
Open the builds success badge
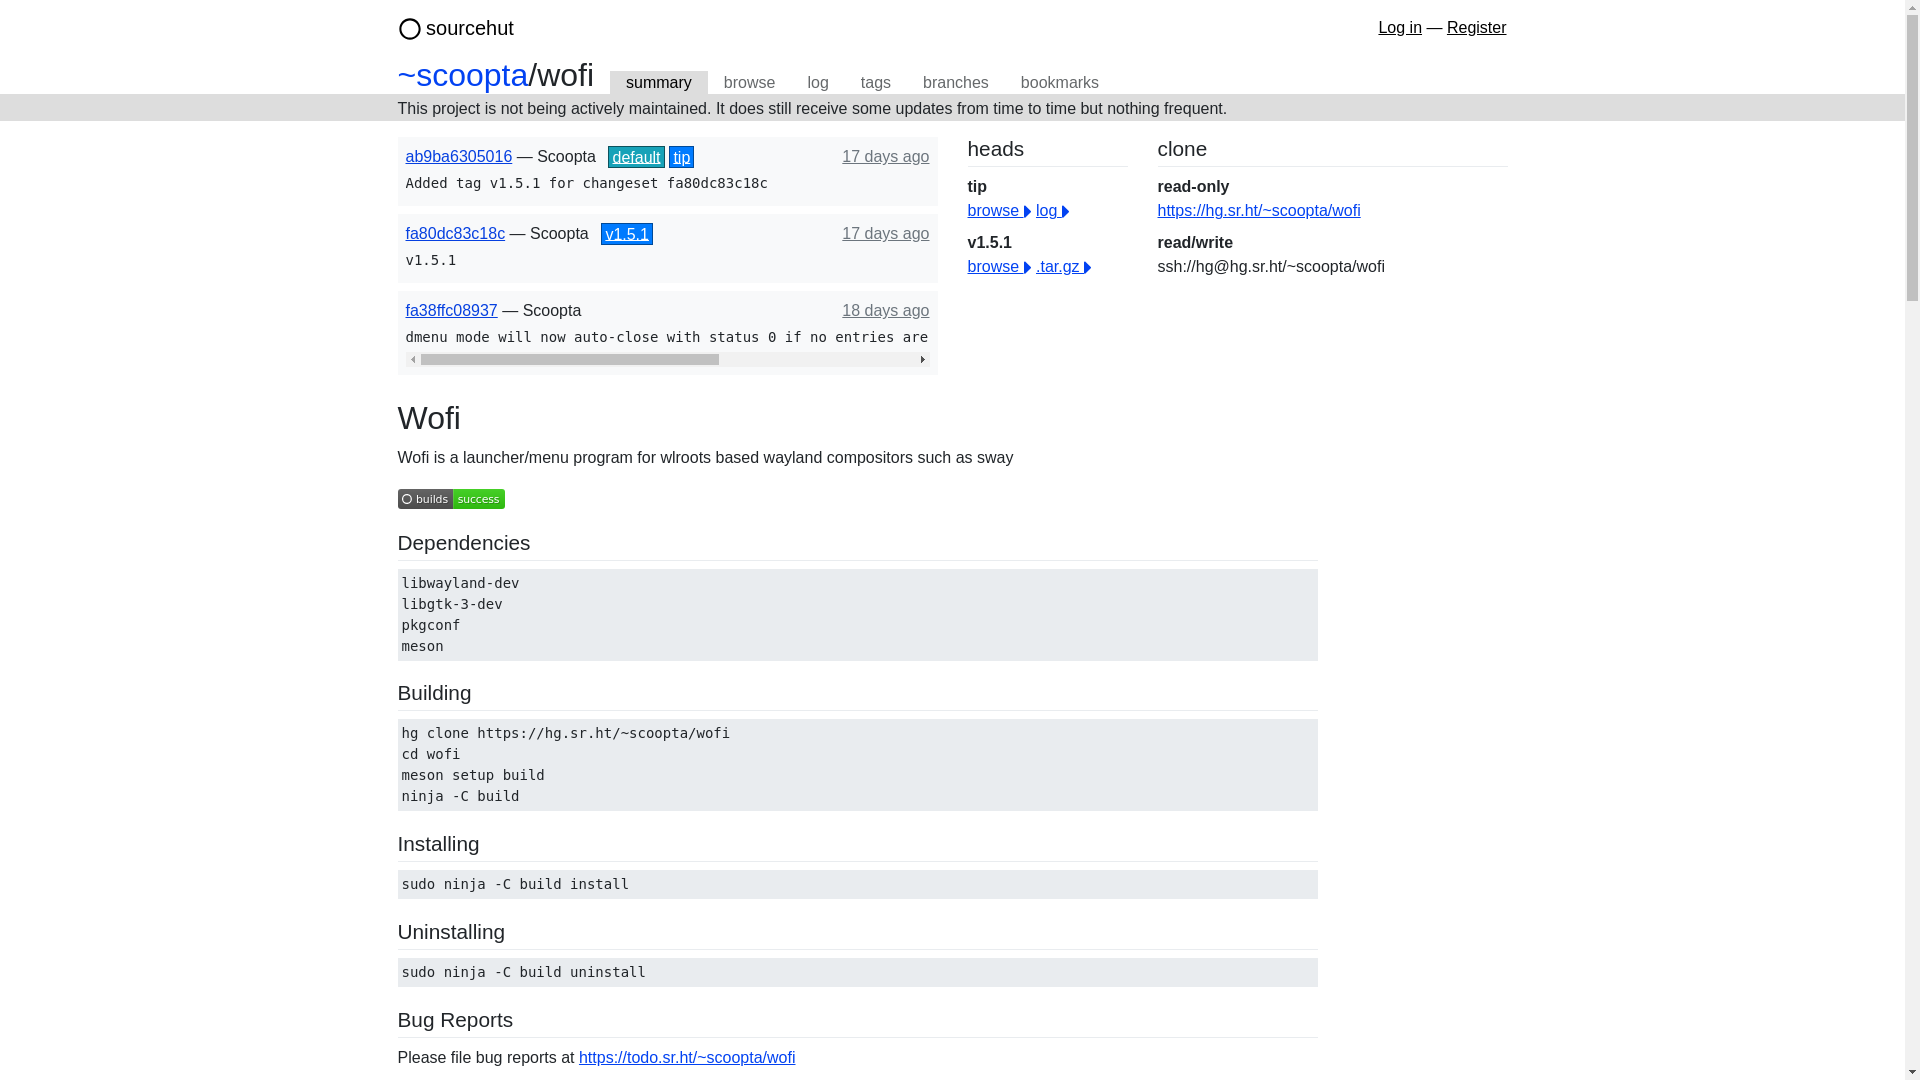451,499
